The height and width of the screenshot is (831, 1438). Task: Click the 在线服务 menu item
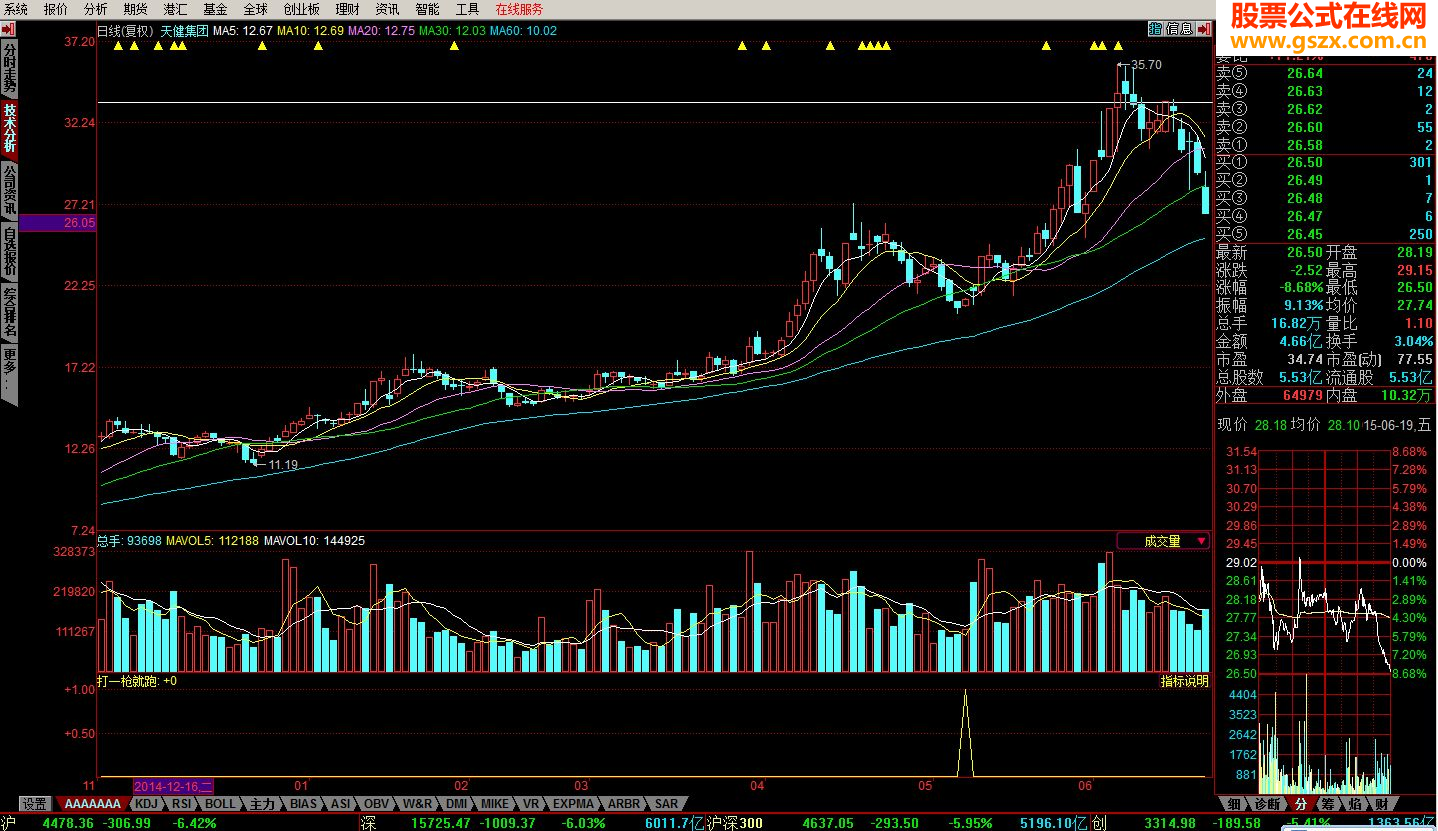[520, 9]
